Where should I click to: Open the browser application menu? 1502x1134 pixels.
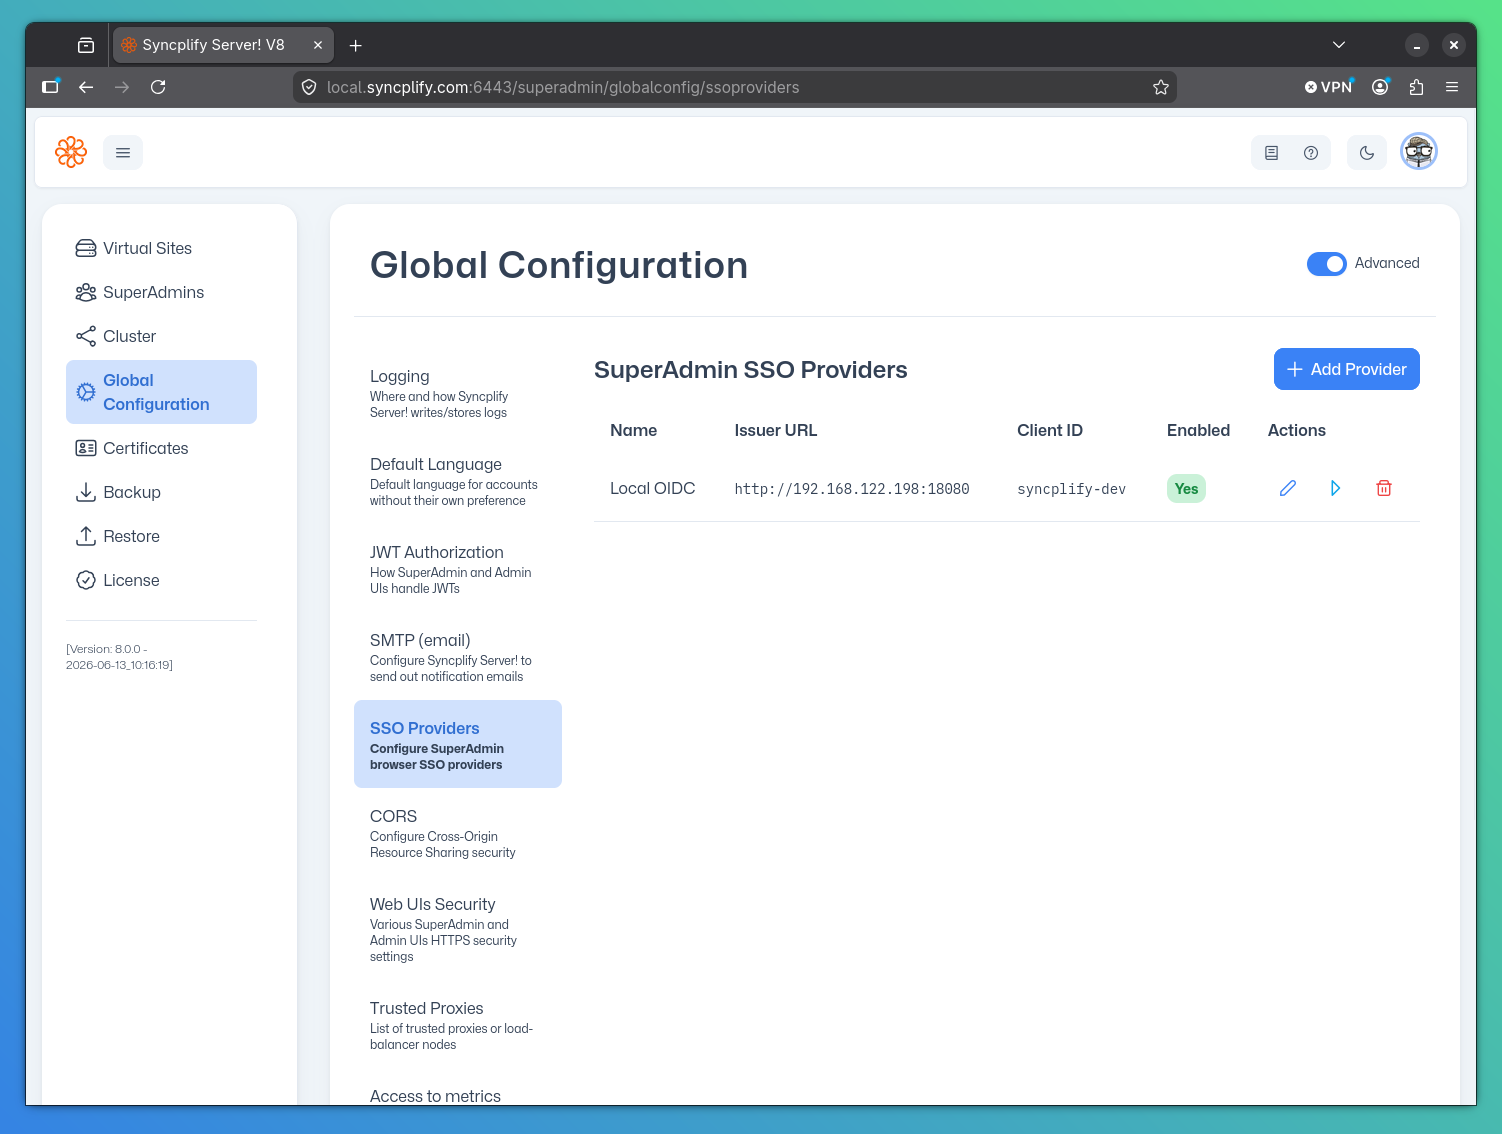coord(1452,87)
